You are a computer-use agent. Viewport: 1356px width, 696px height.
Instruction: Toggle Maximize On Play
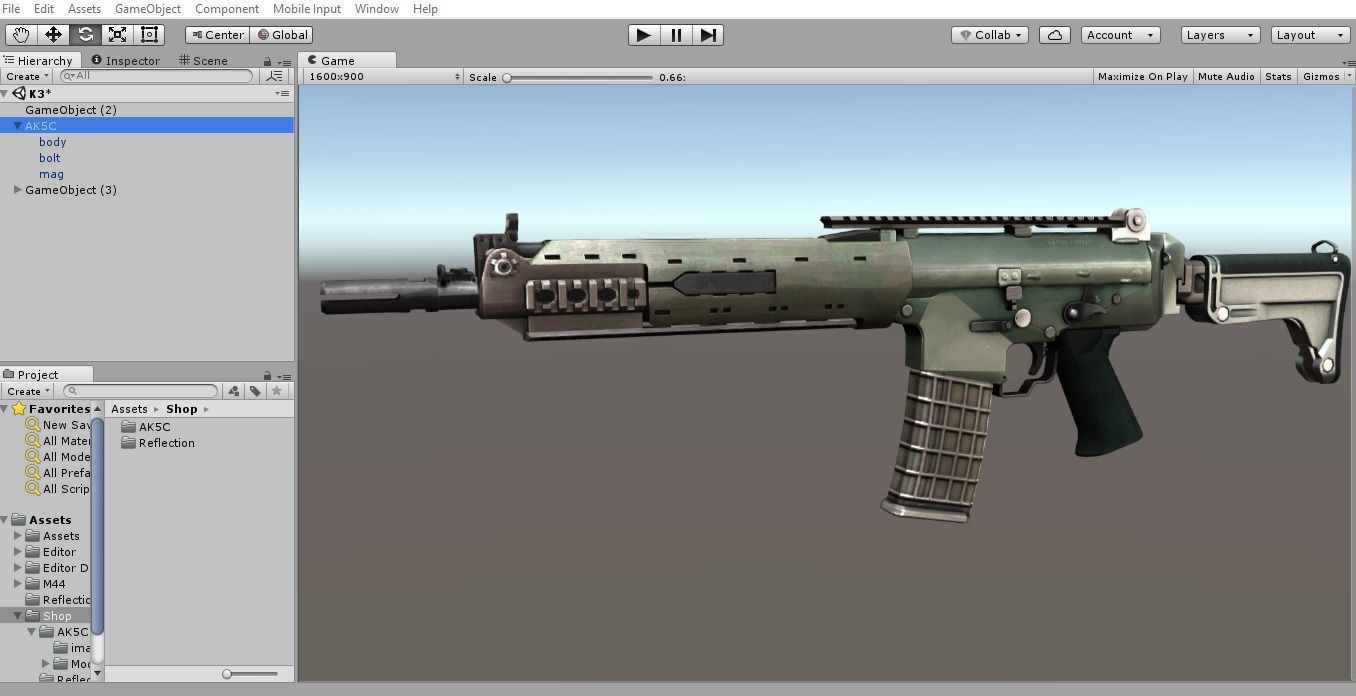pos(1142,76)
